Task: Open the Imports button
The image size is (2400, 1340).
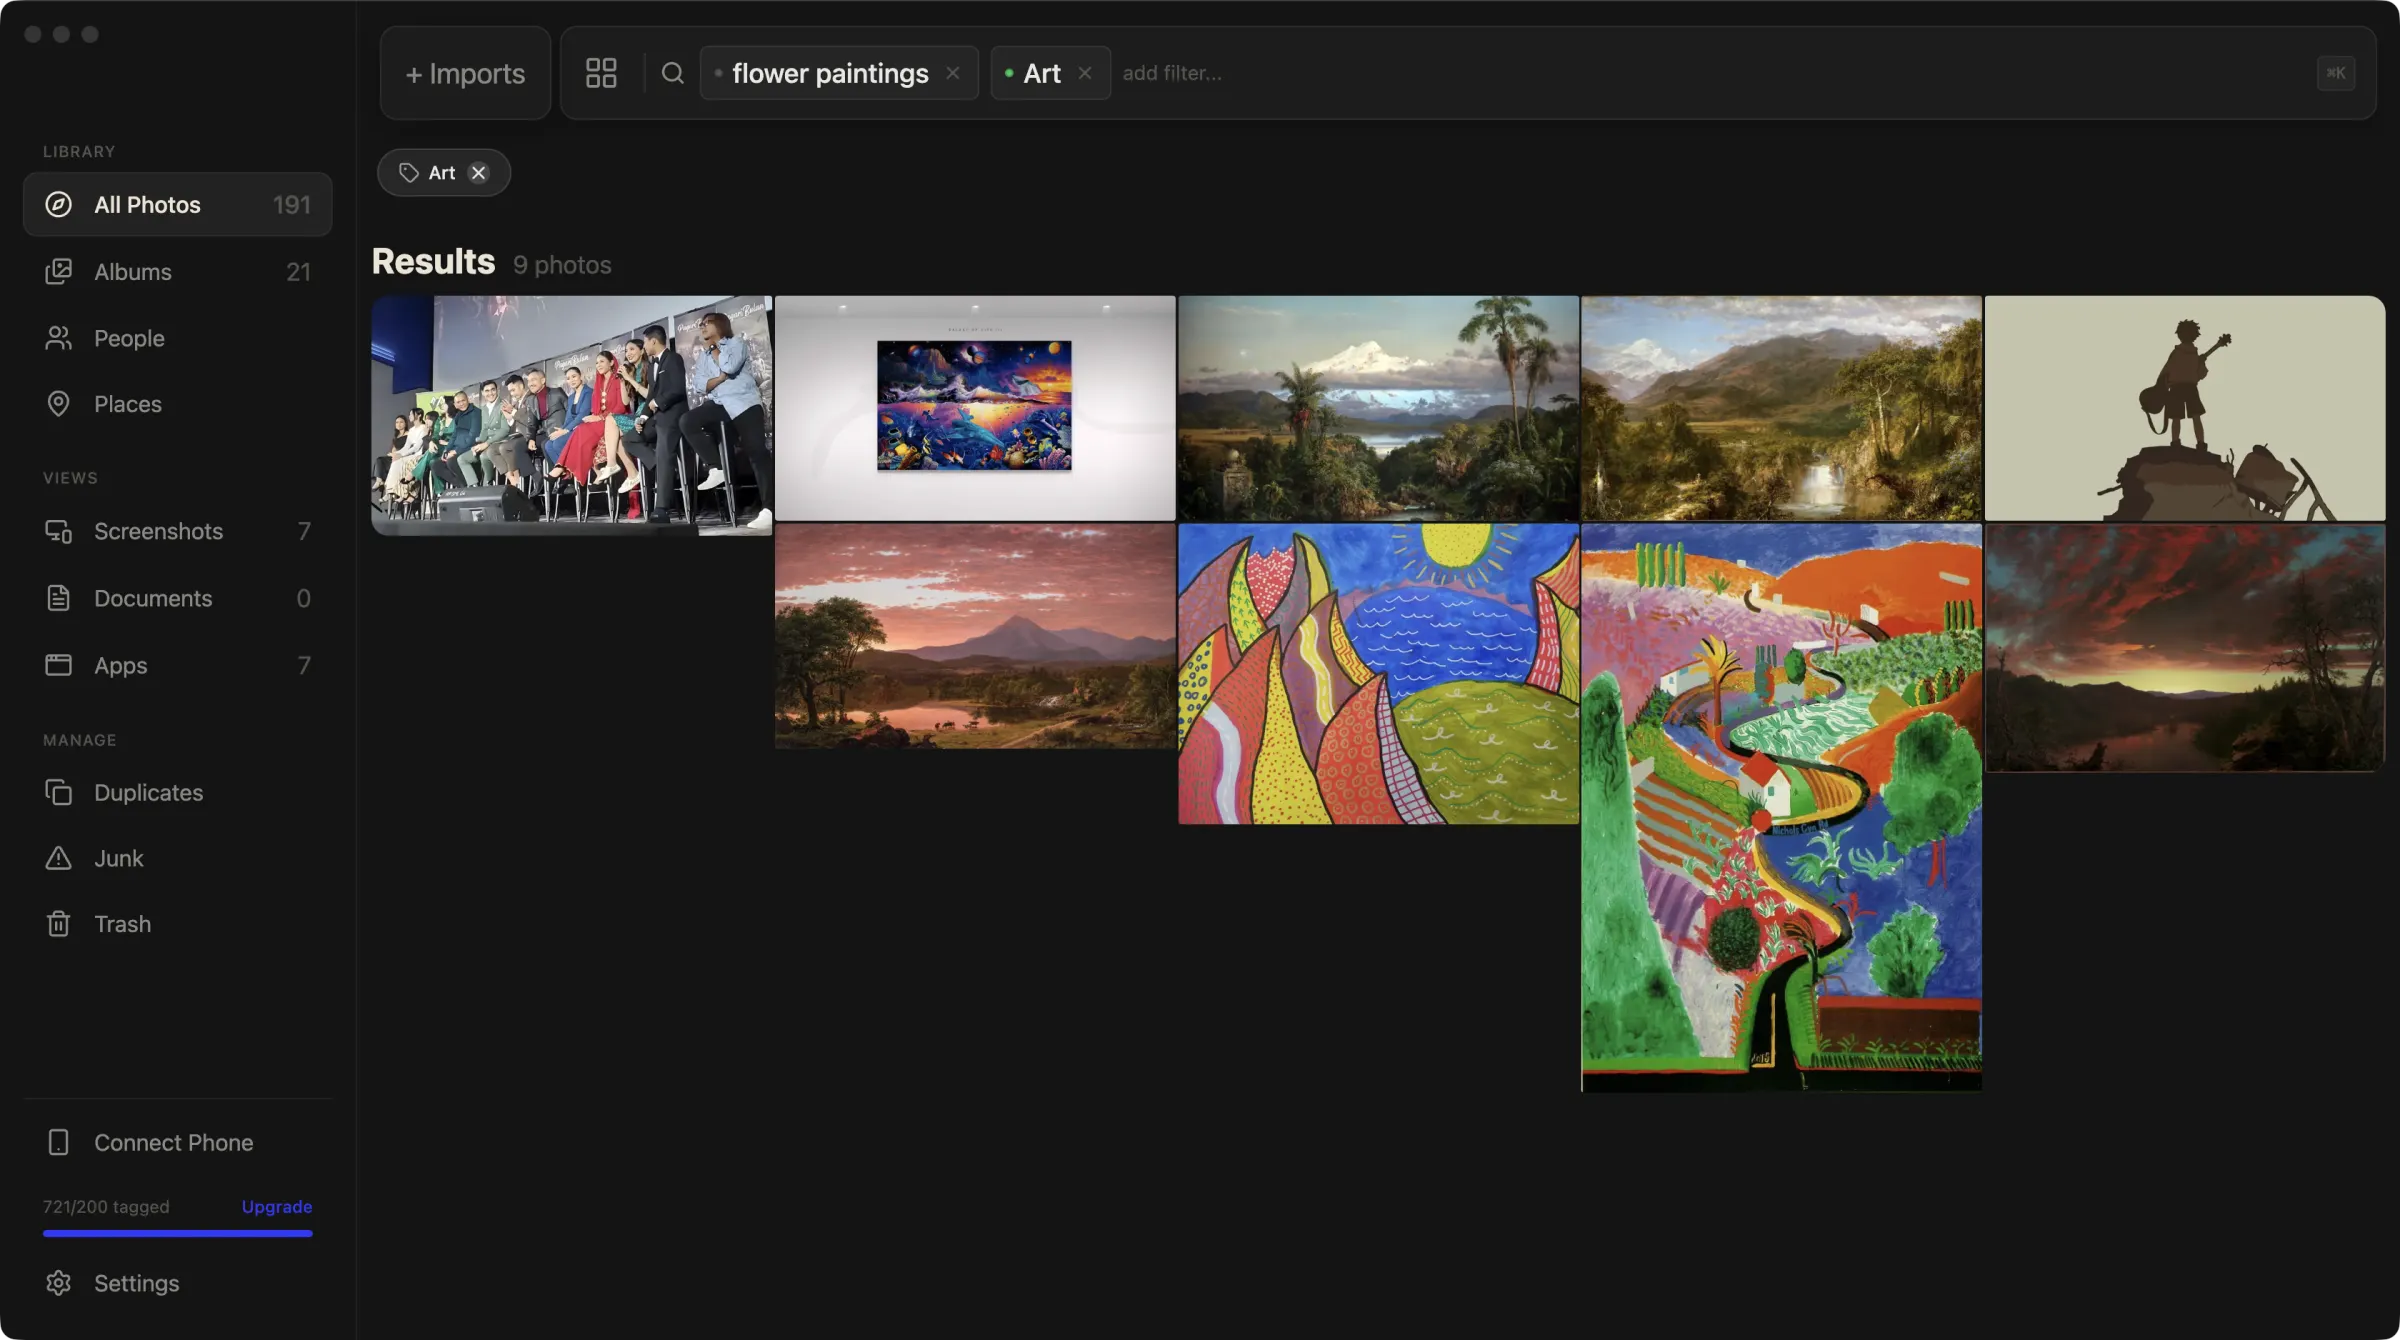Action: [x=465, y=73]
